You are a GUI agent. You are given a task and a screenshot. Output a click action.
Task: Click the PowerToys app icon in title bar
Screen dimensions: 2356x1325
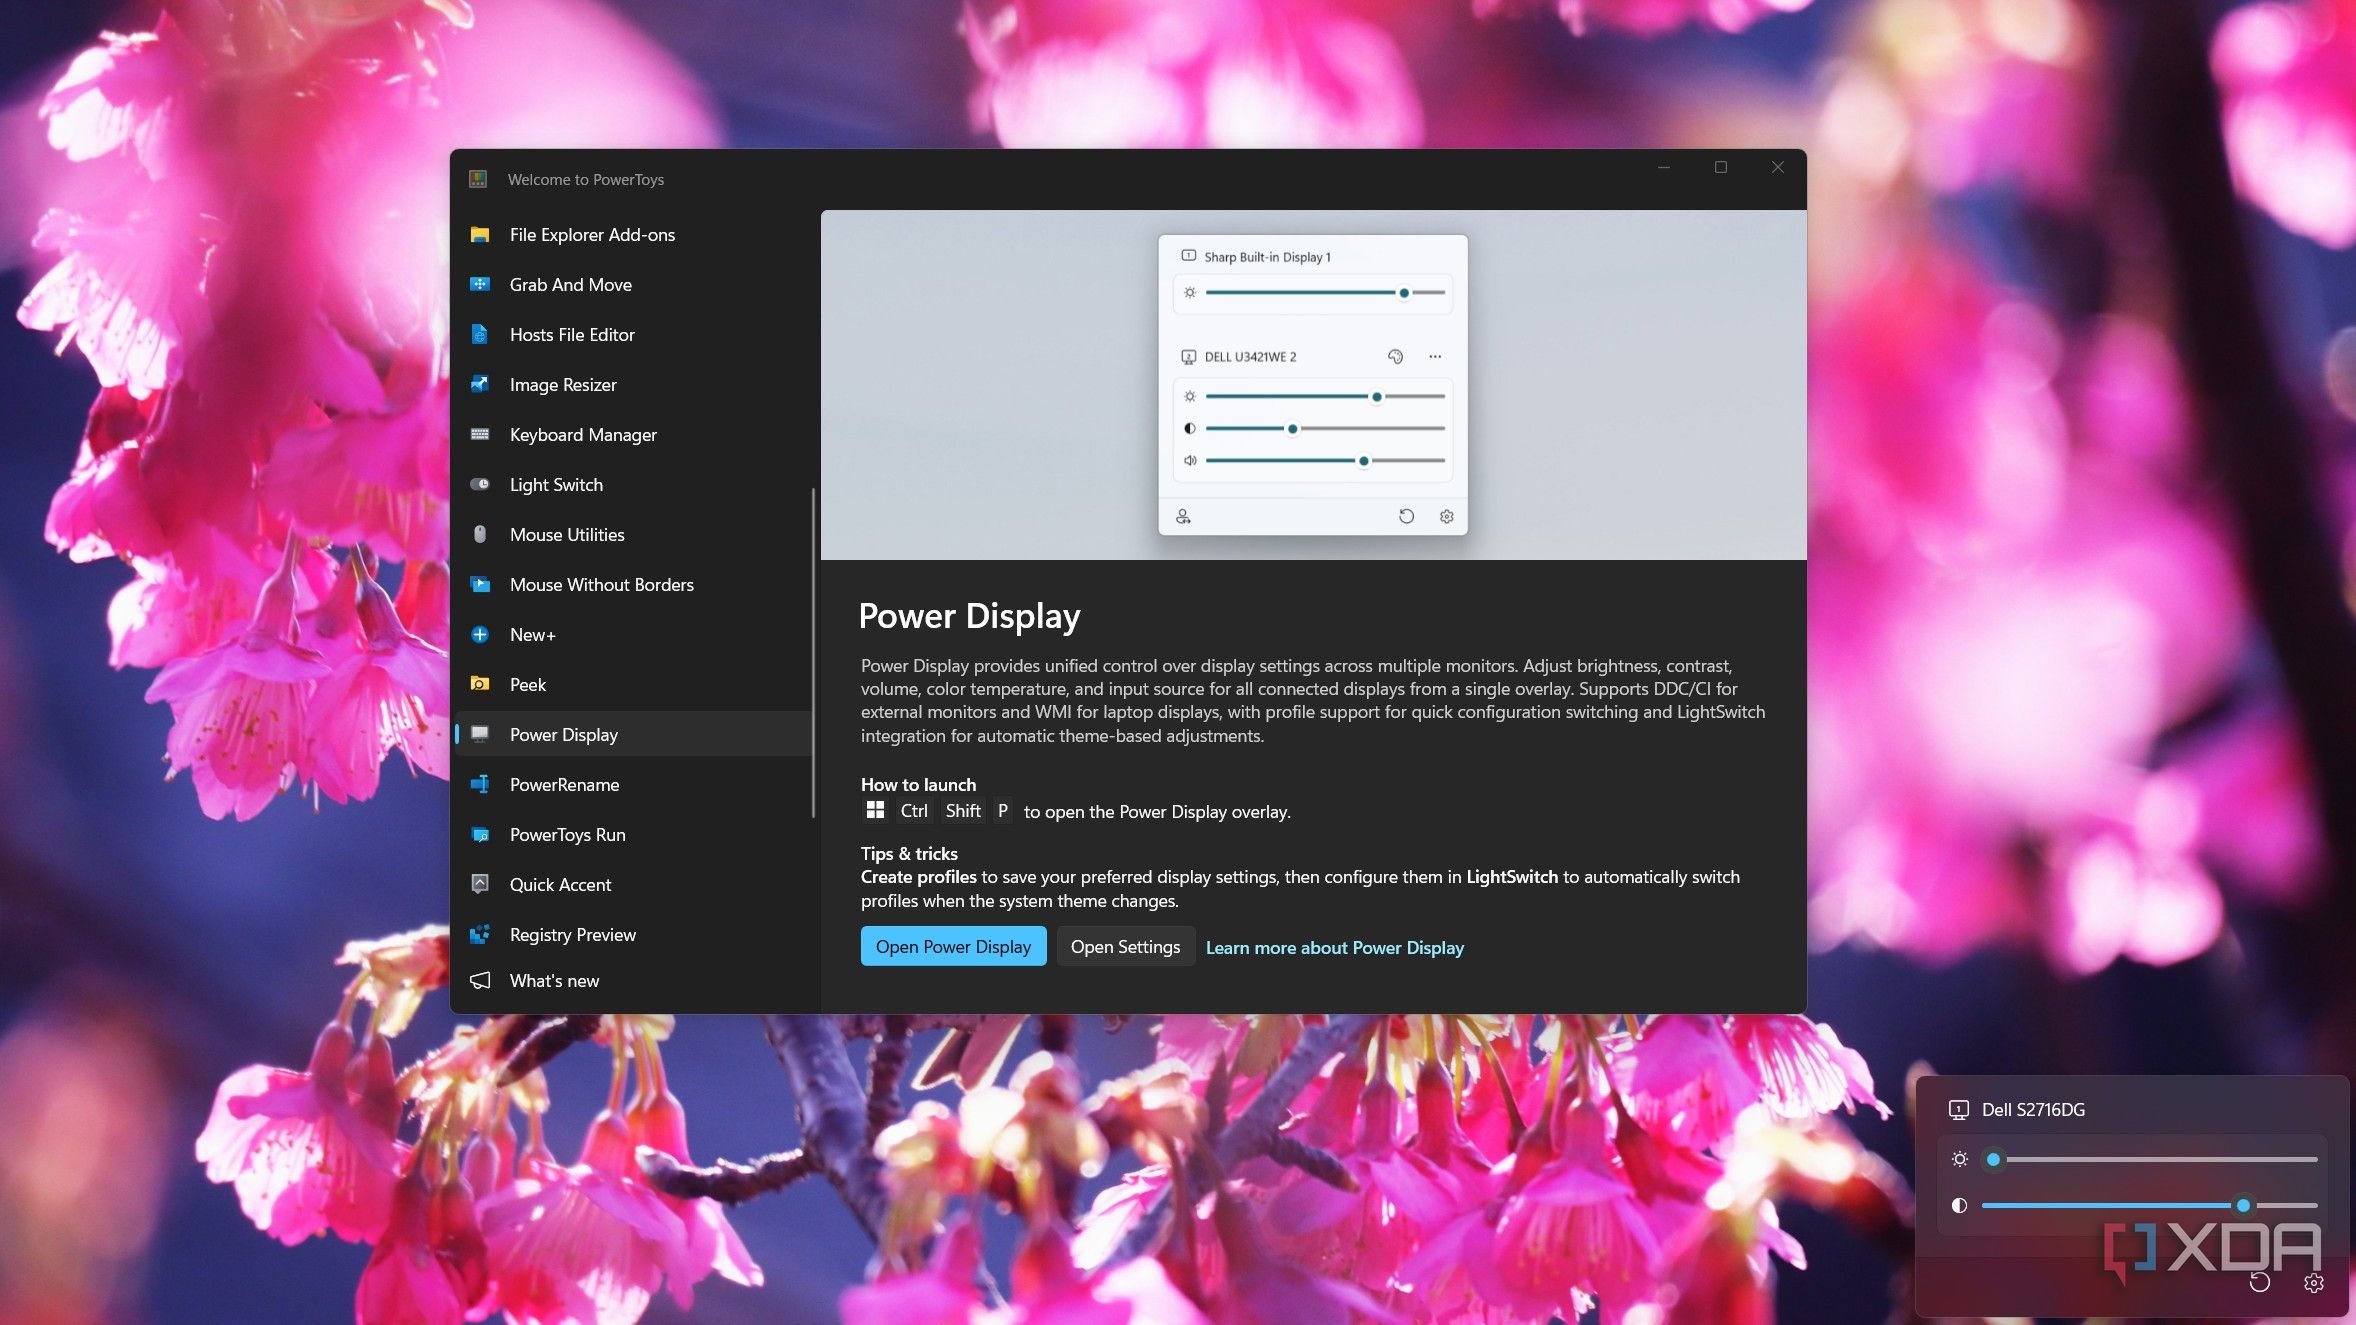click(478, 179)
